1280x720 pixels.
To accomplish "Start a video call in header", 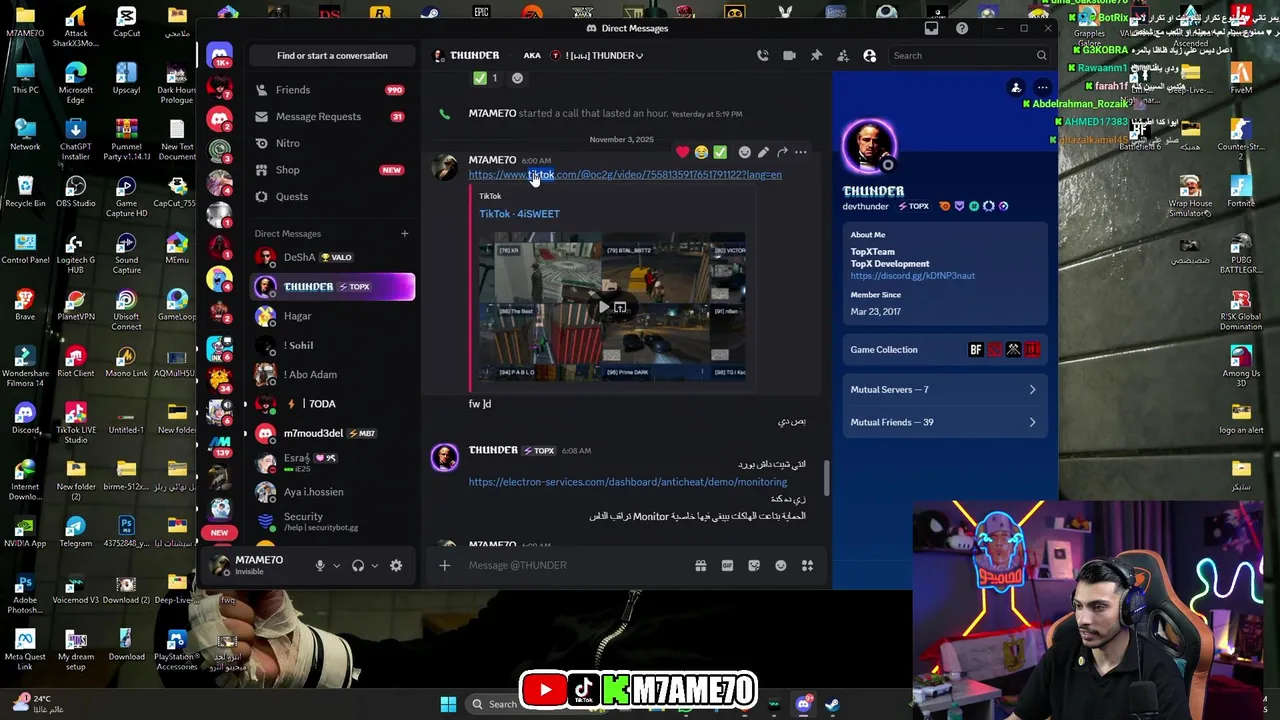I will coord(789,56).
